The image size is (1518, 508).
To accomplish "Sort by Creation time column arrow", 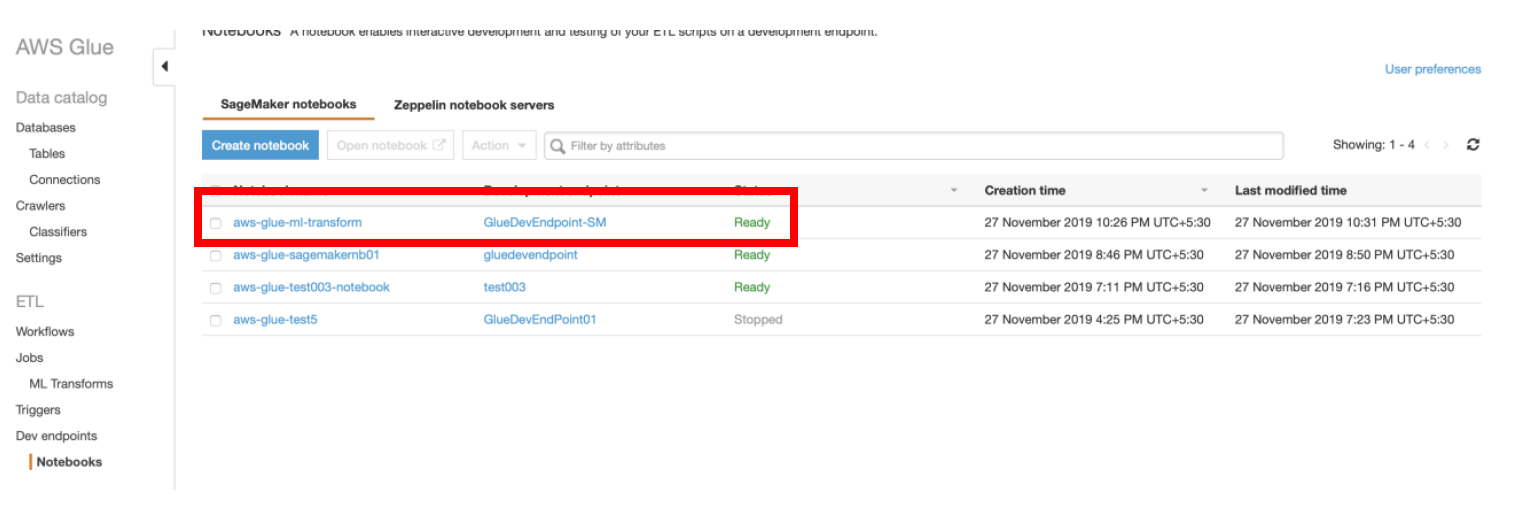I will click(x=1204, y=190).
